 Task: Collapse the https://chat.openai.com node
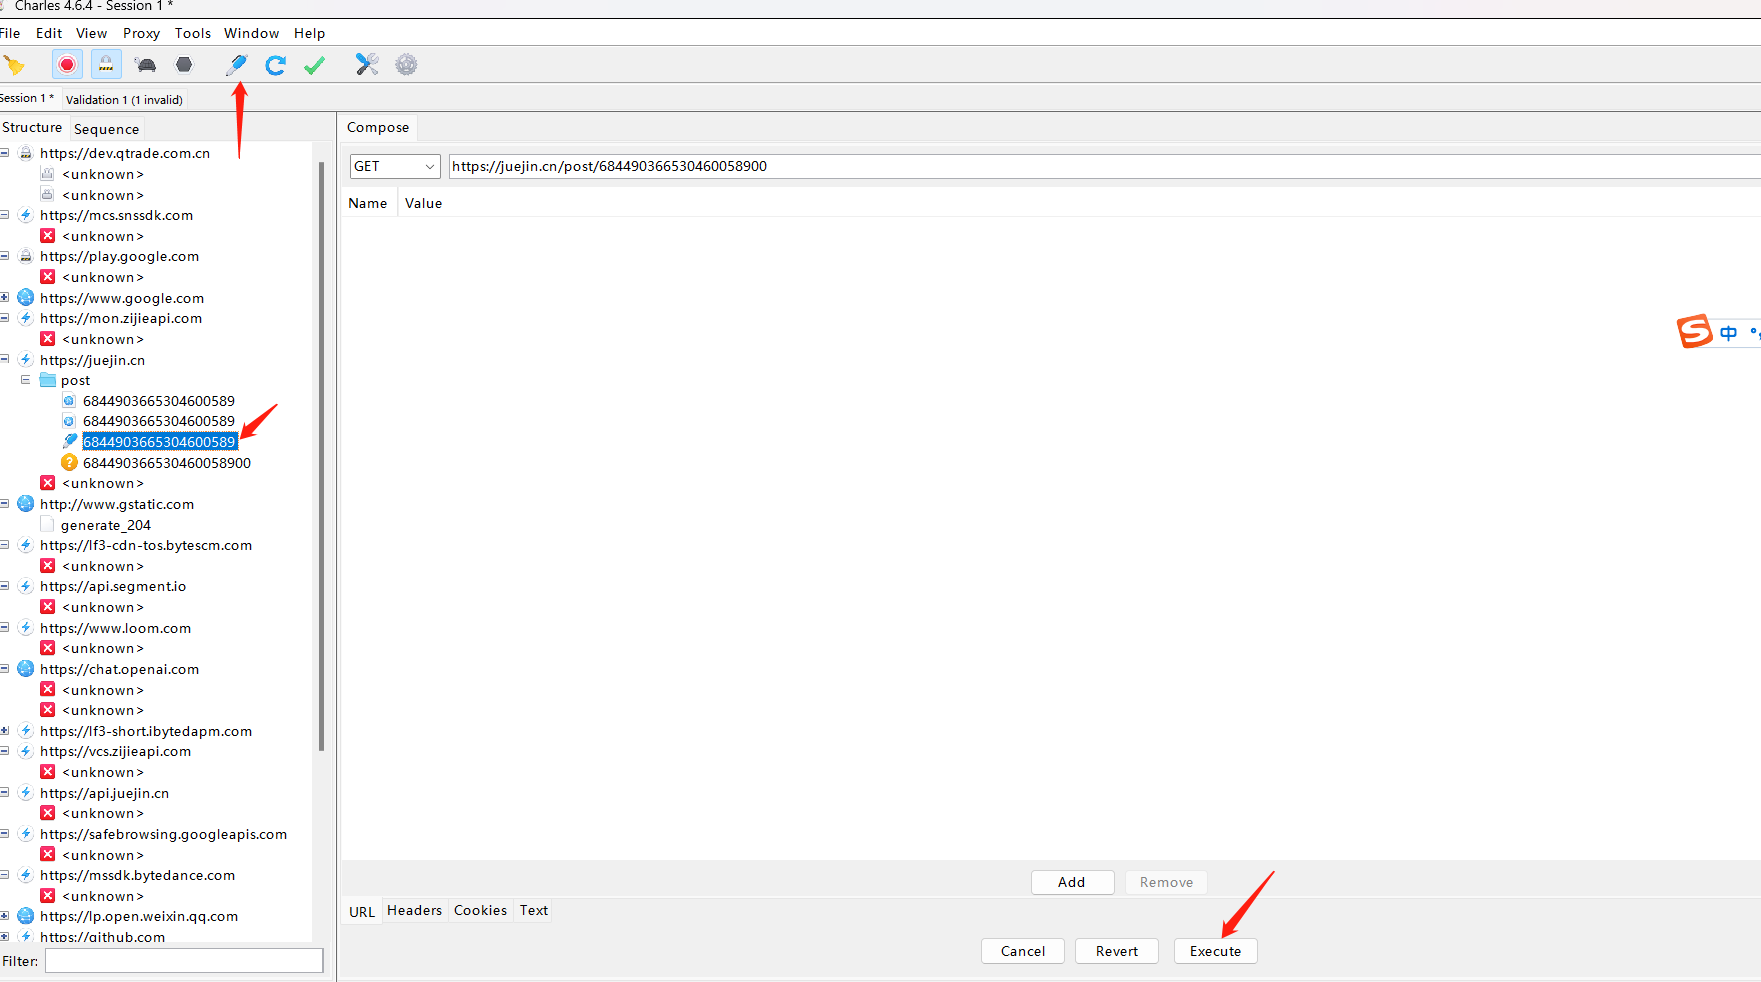[x=5, y=669]
